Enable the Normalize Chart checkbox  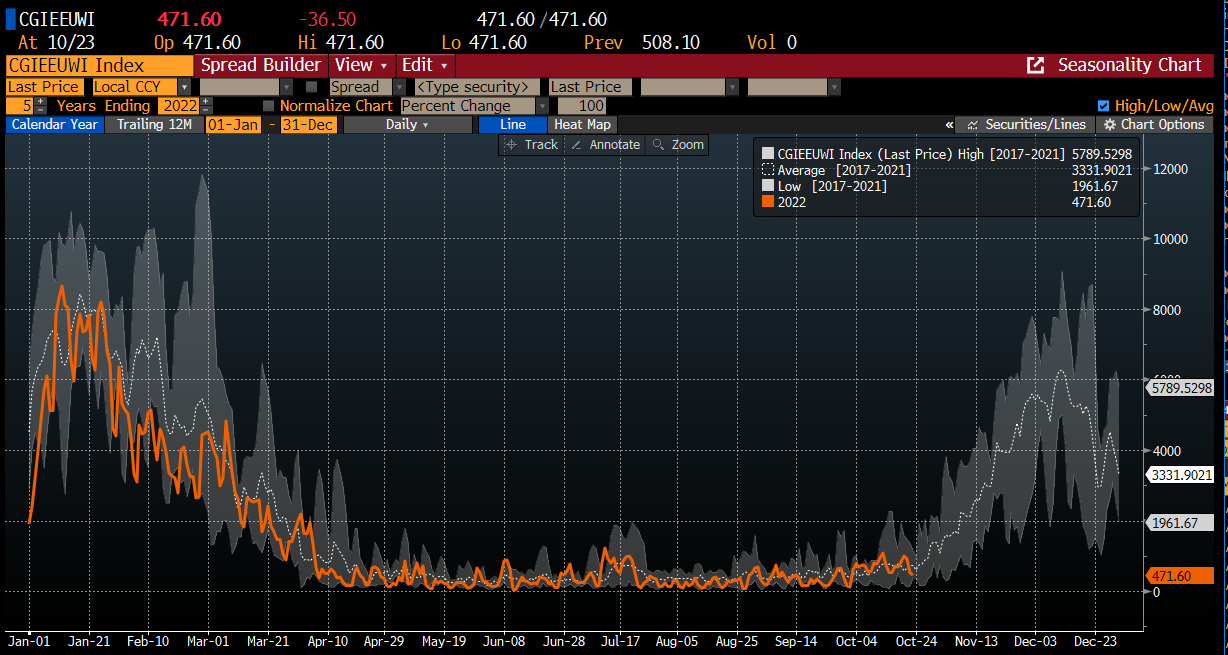[x=268, y=106]
